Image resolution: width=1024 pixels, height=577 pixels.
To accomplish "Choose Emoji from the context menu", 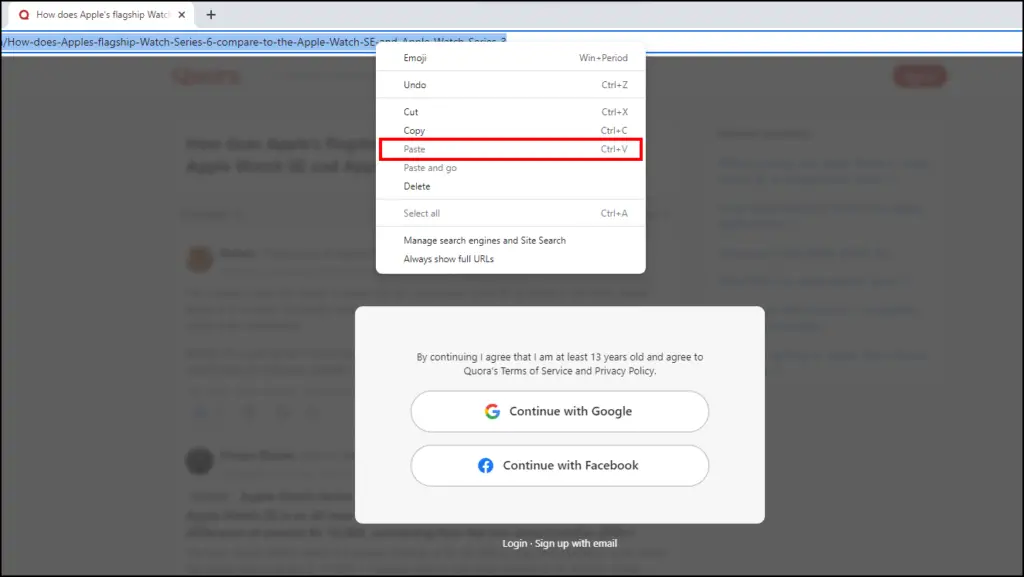I will click(511, 58).
